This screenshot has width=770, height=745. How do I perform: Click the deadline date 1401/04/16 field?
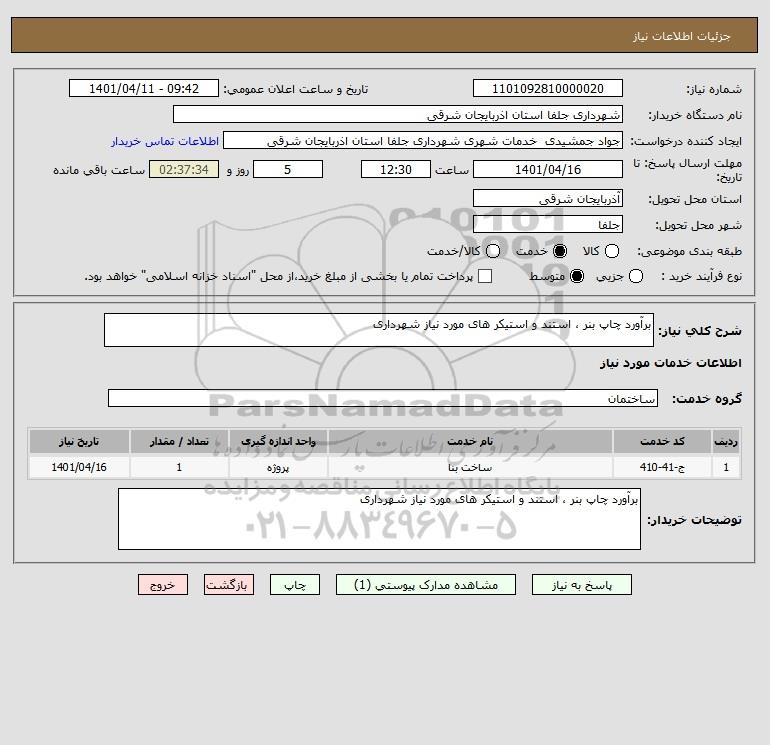[x=548, y=169]
